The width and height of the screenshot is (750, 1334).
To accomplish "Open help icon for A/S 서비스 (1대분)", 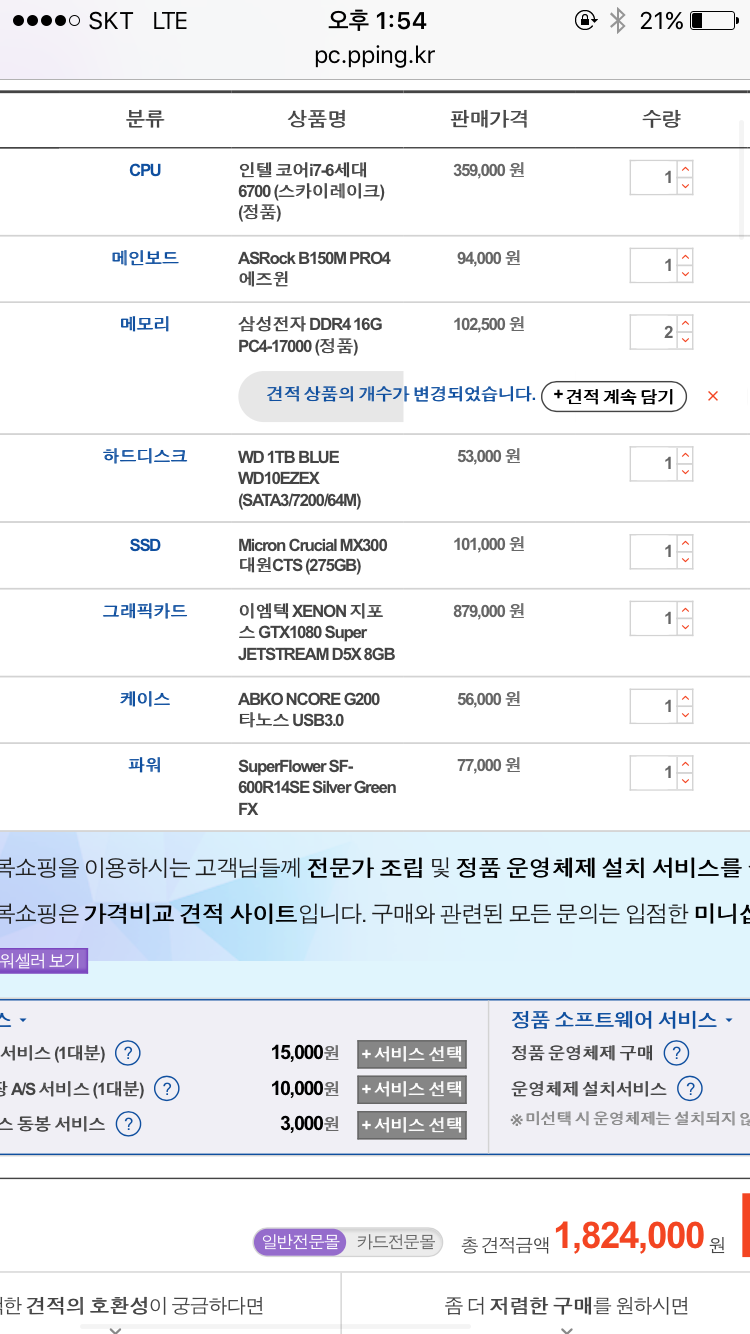I will (x=166, y=1088).
